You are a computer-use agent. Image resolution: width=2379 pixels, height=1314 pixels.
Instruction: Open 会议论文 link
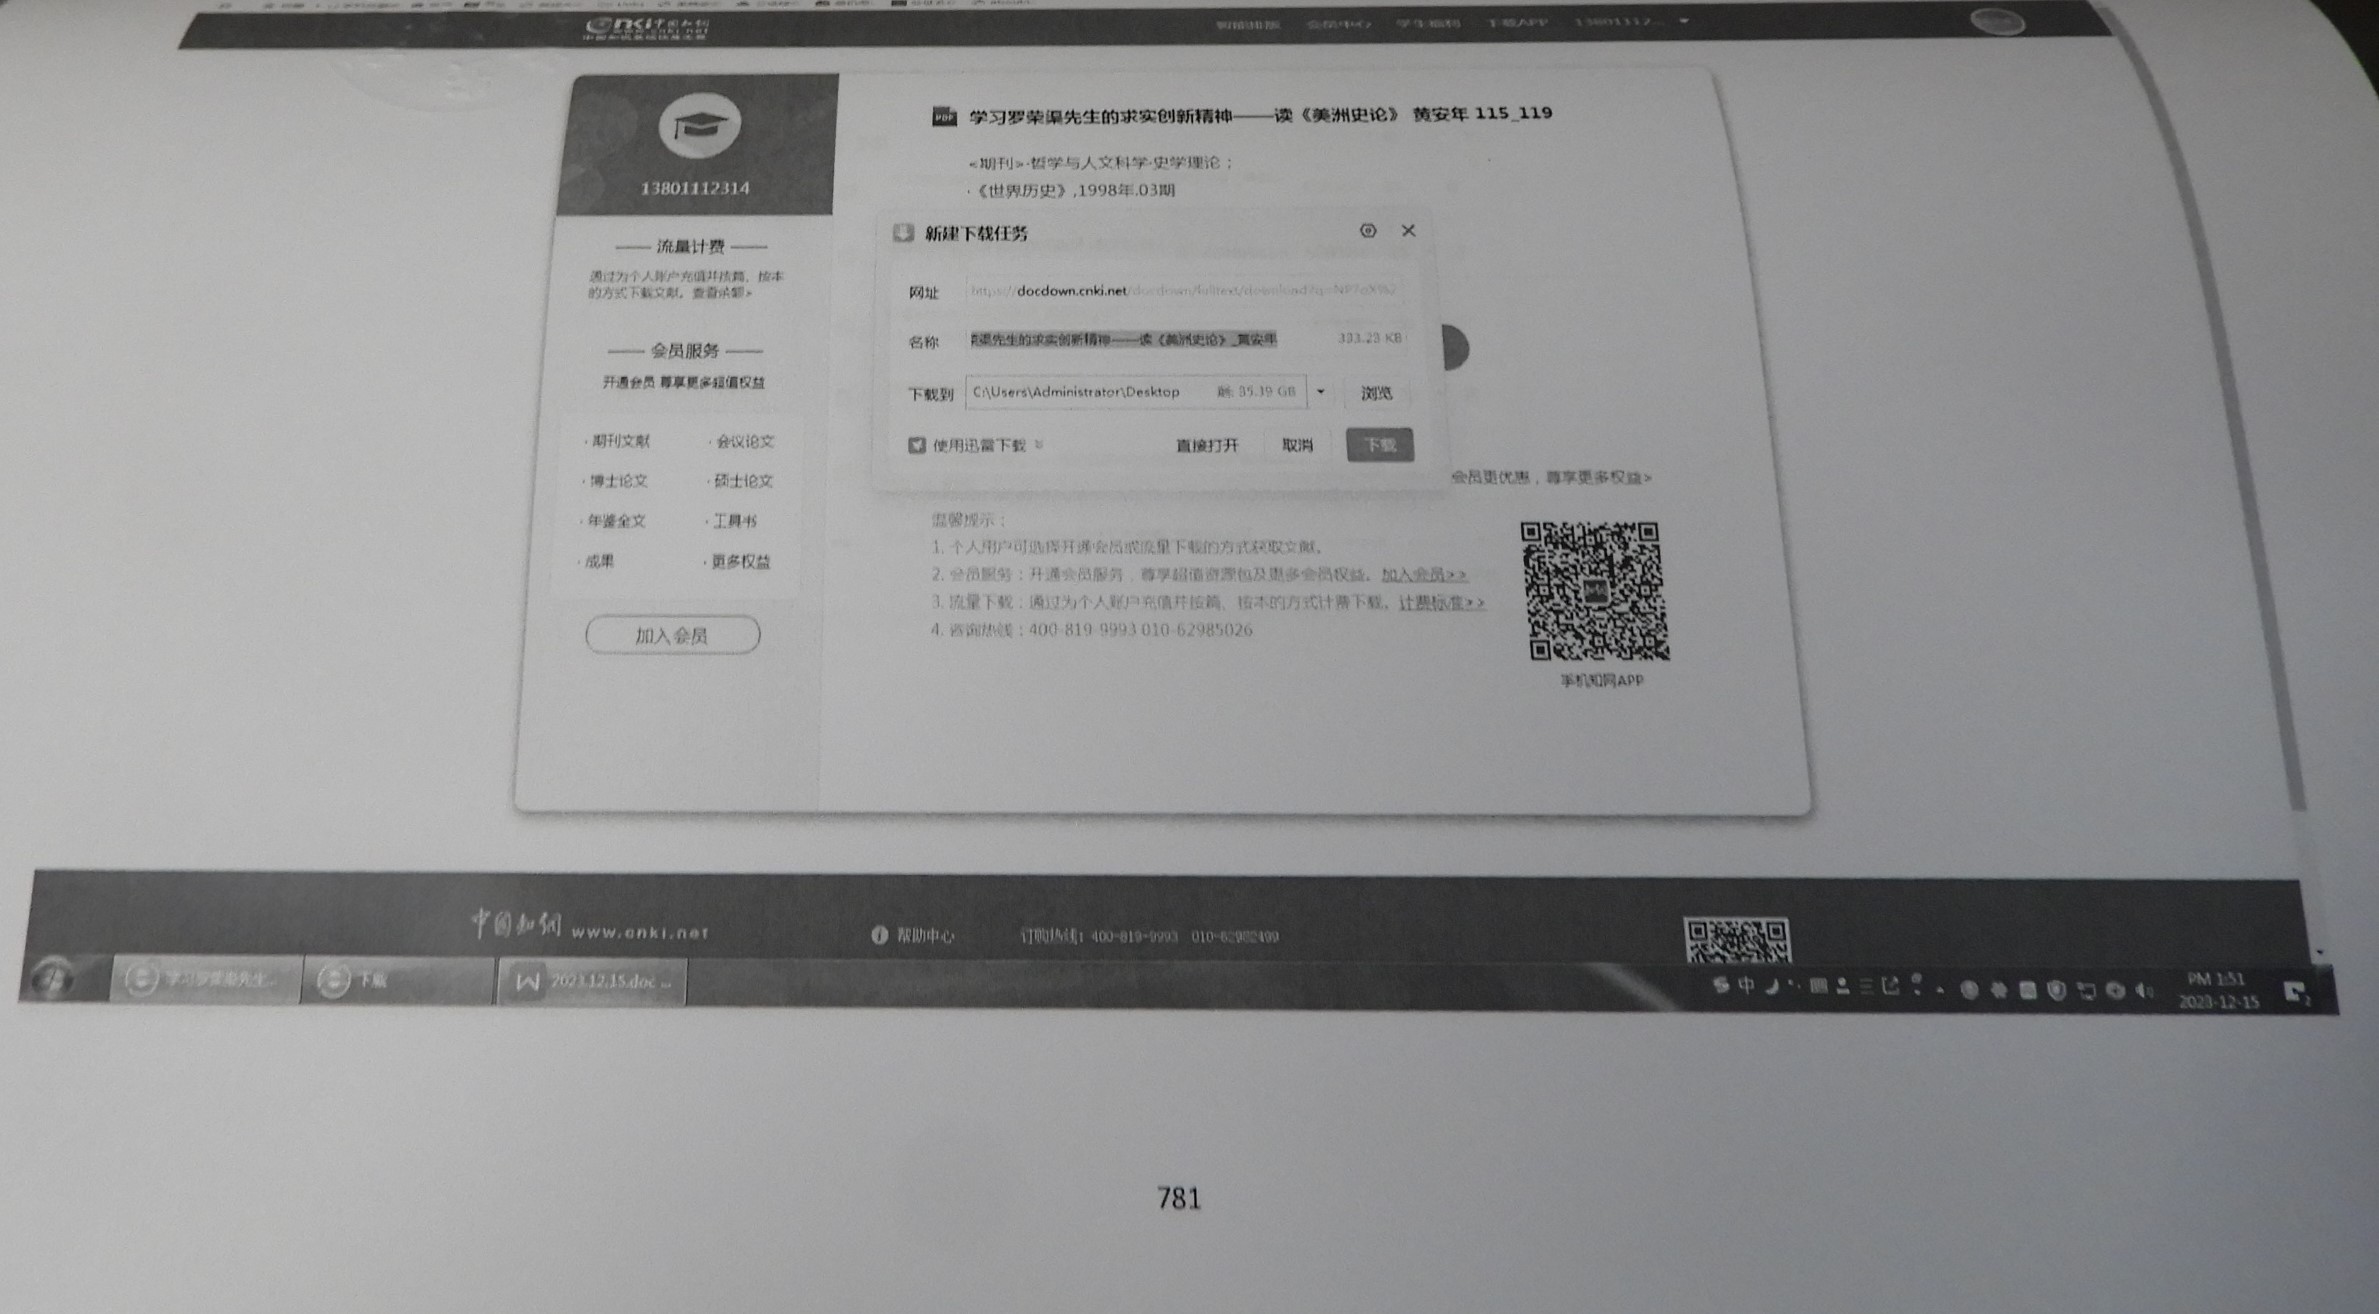745,441
